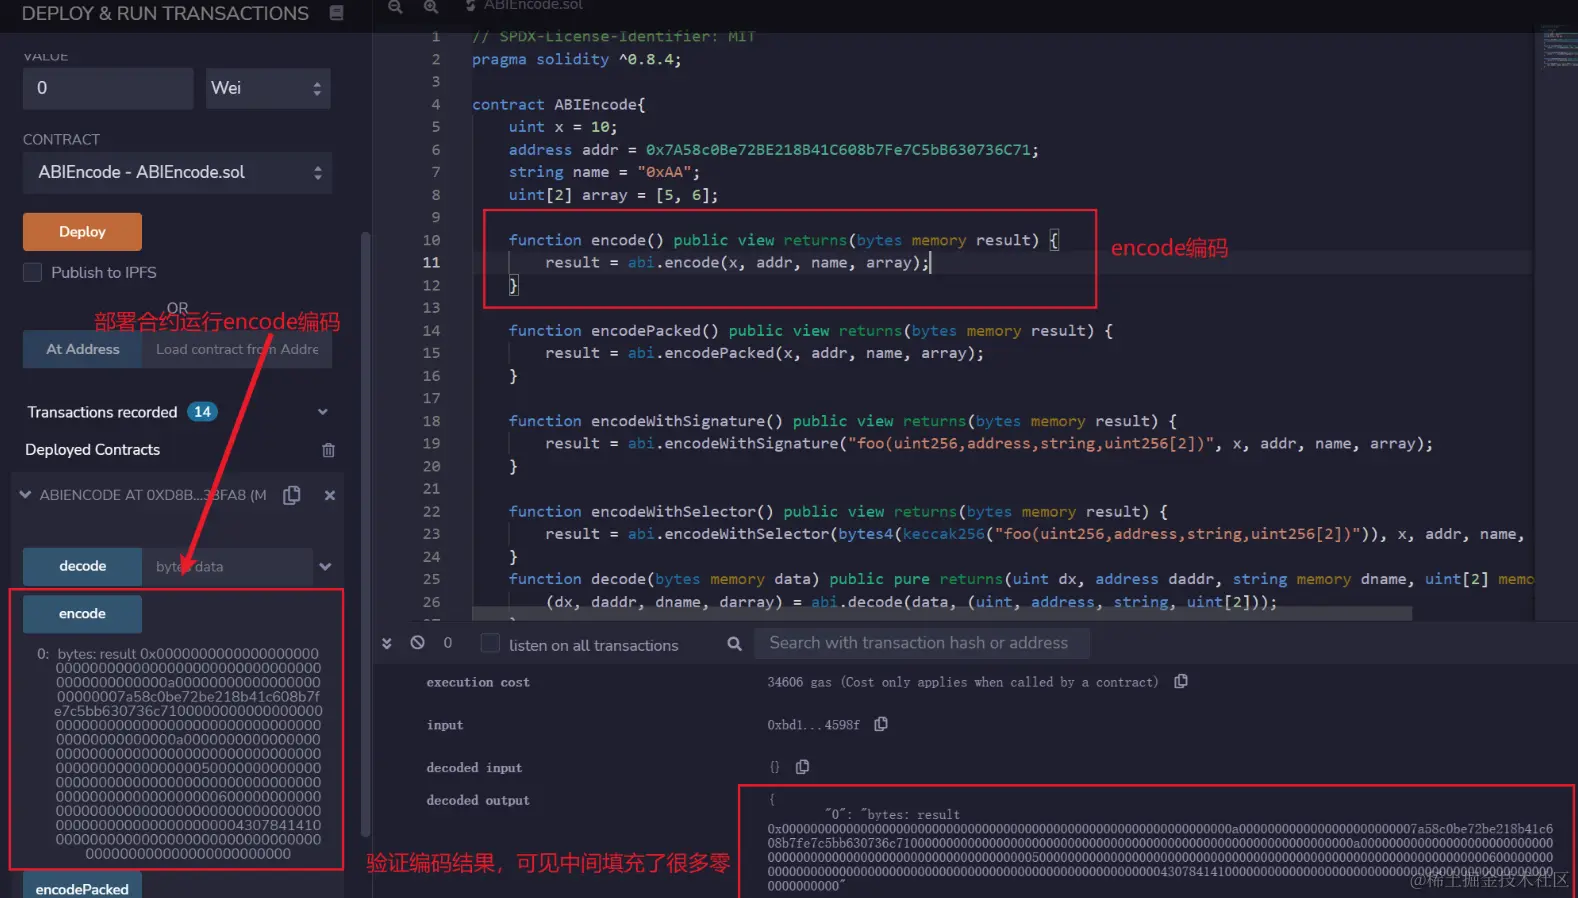Click the decode function button
This screenshot has width=1578, height=898.
(82, 566)
